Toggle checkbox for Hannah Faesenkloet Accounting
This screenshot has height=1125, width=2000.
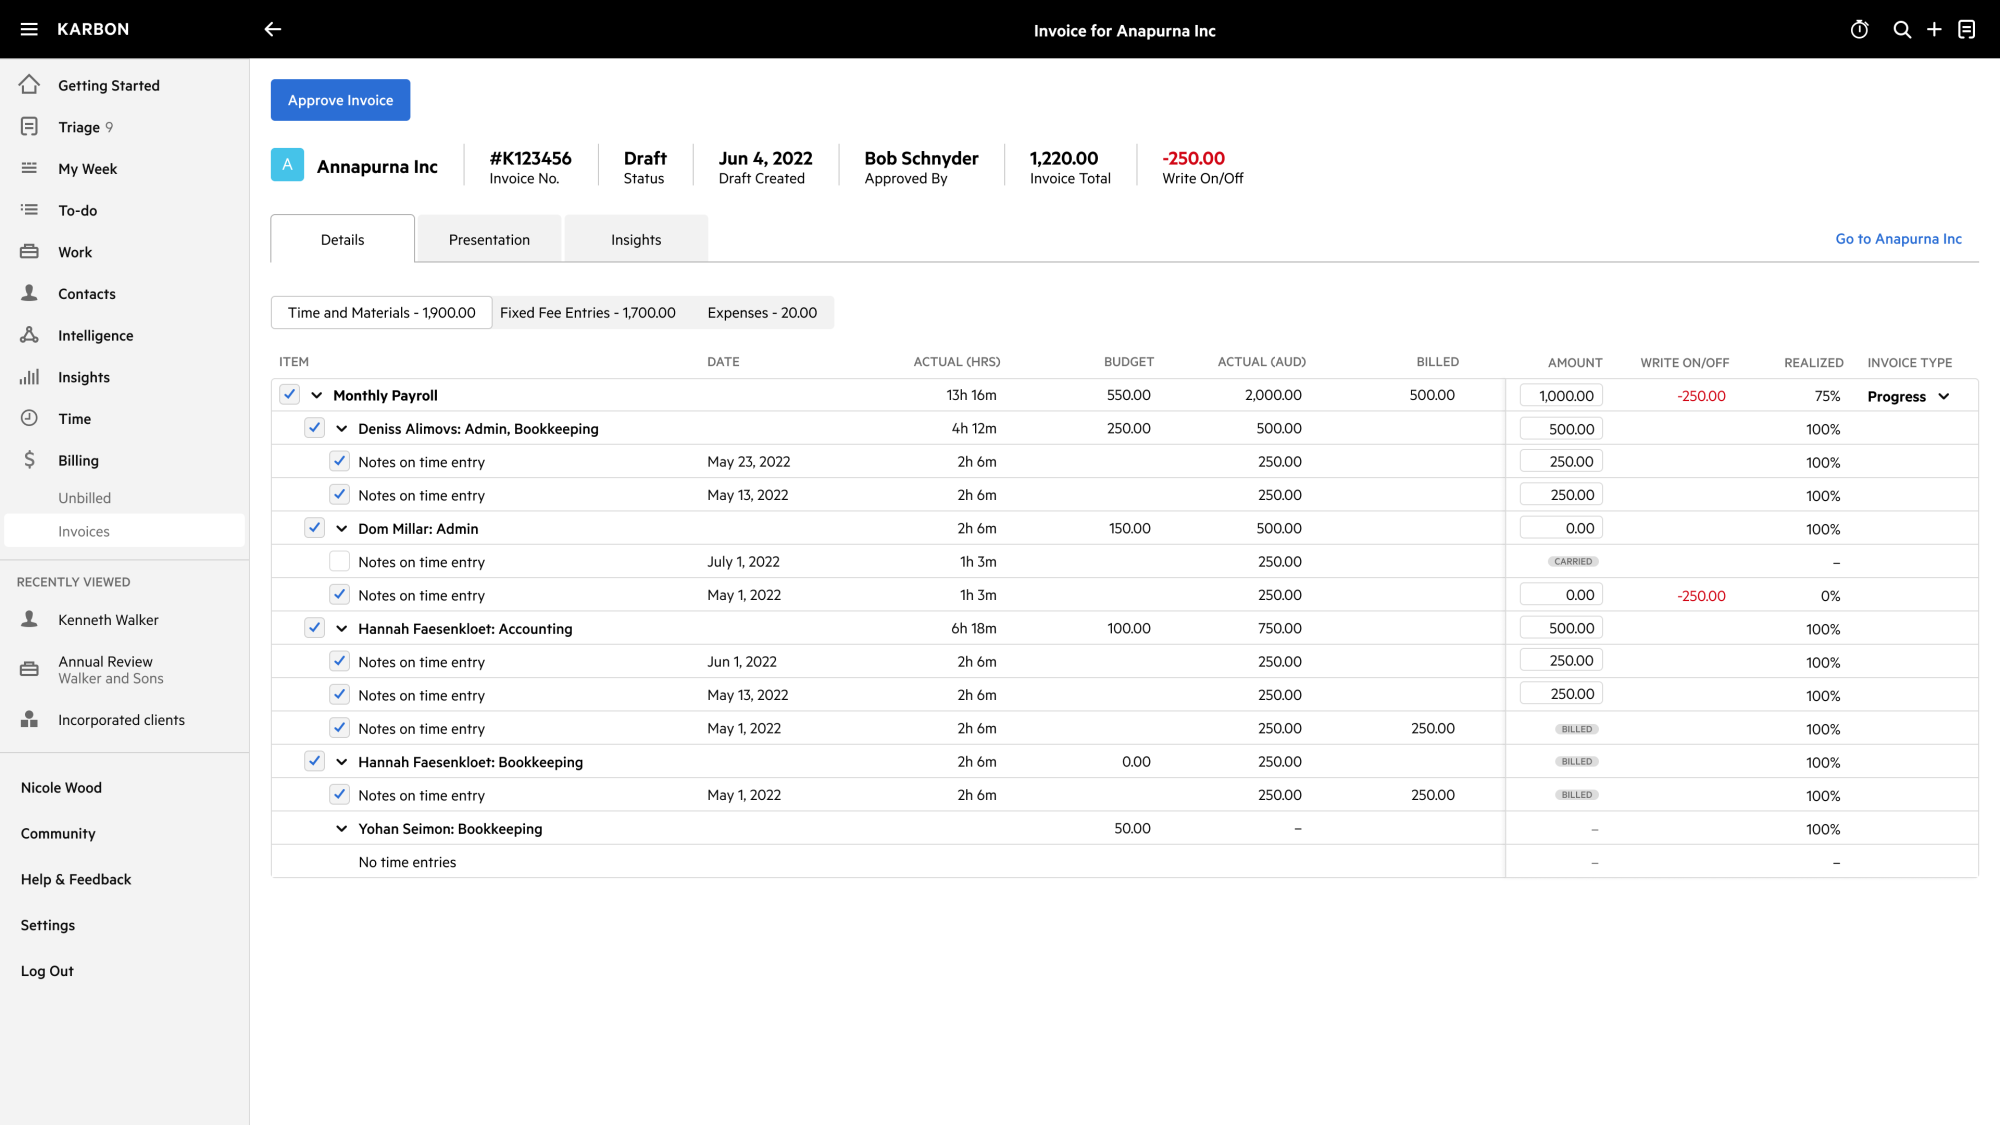pos(313,628)
